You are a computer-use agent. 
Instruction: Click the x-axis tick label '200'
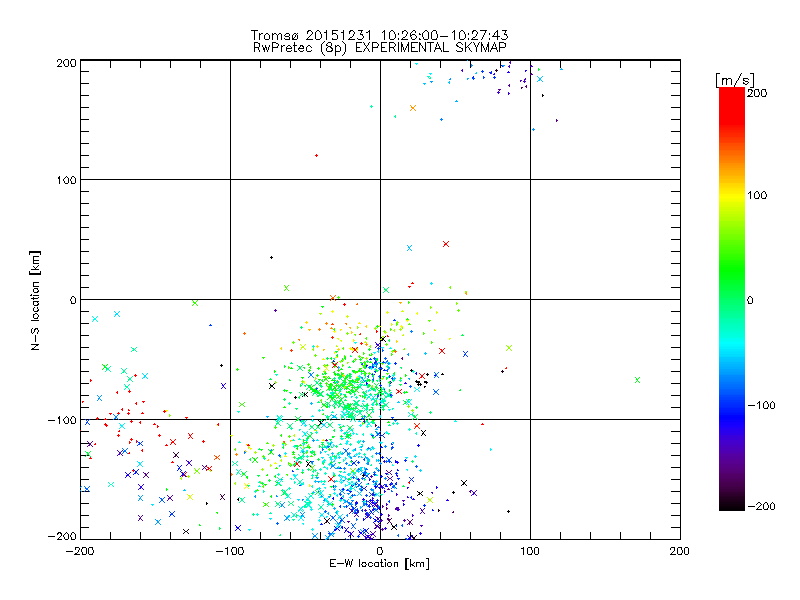point(680,551)
